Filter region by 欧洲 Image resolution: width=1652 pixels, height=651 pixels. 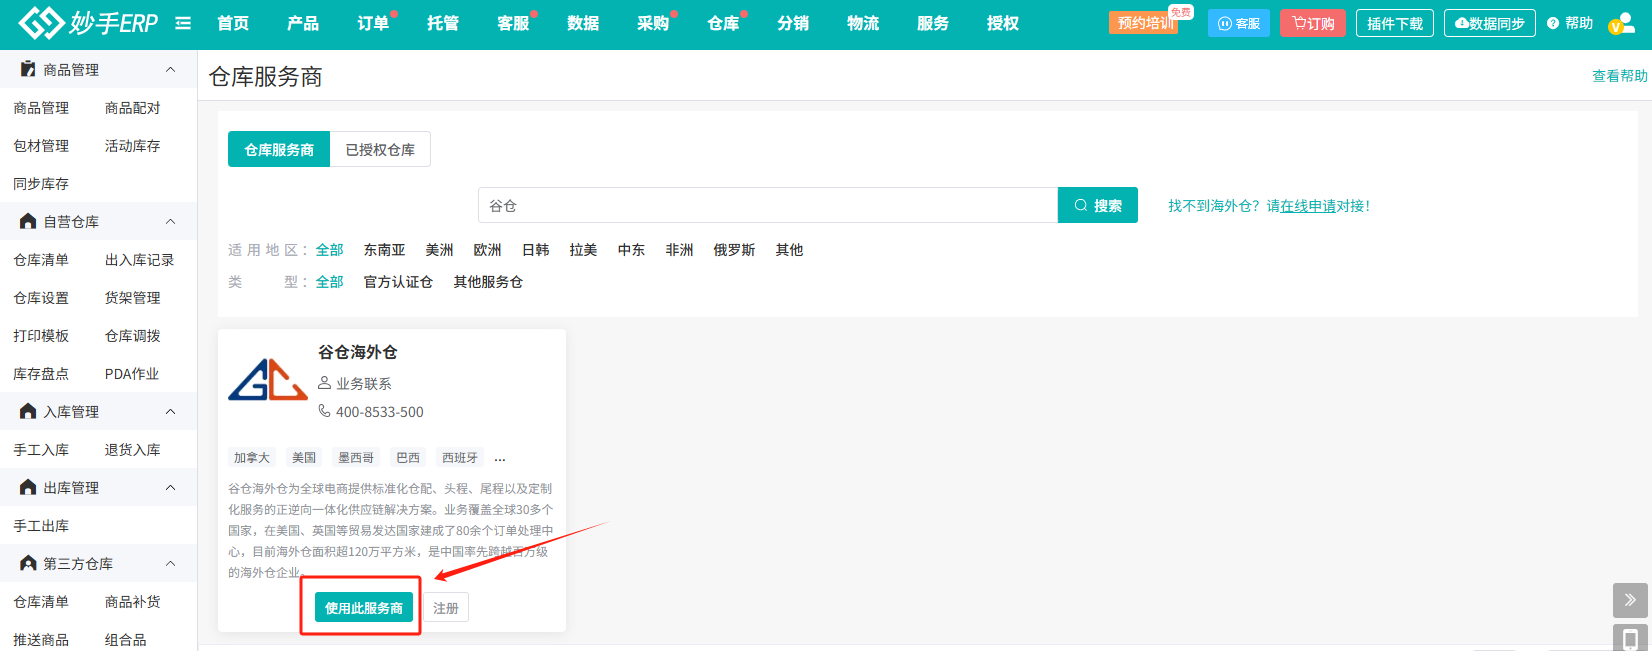pyautogui.click(x=488, y=249)
